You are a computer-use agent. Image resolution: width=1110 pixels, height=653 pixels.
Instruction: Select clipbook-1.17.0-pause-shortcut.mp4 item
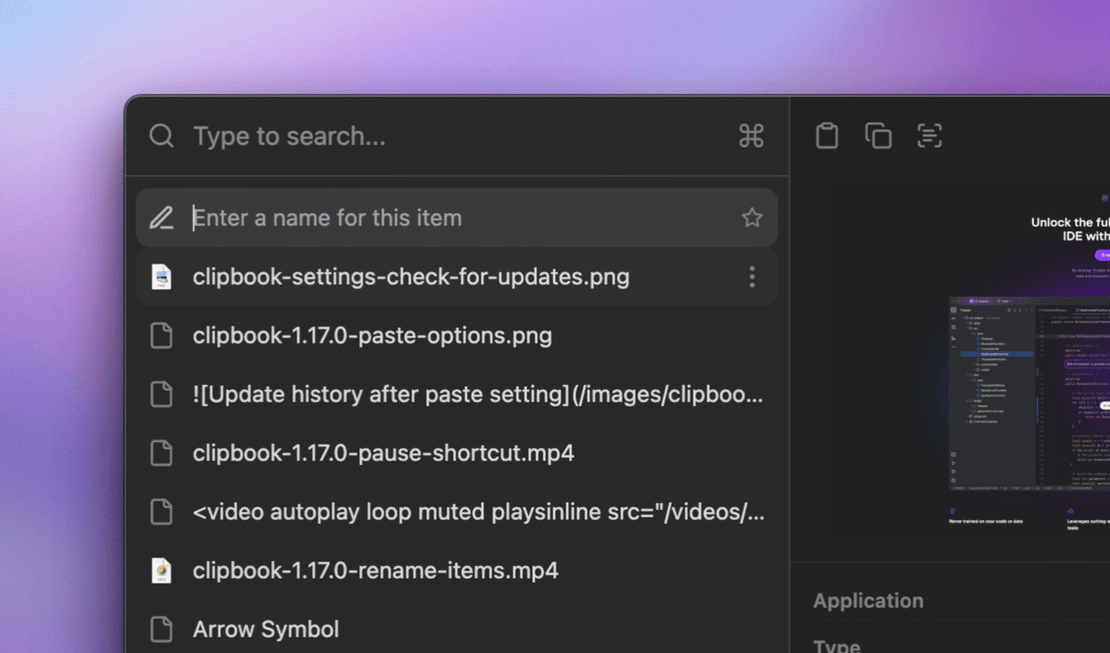click(457, 453)
